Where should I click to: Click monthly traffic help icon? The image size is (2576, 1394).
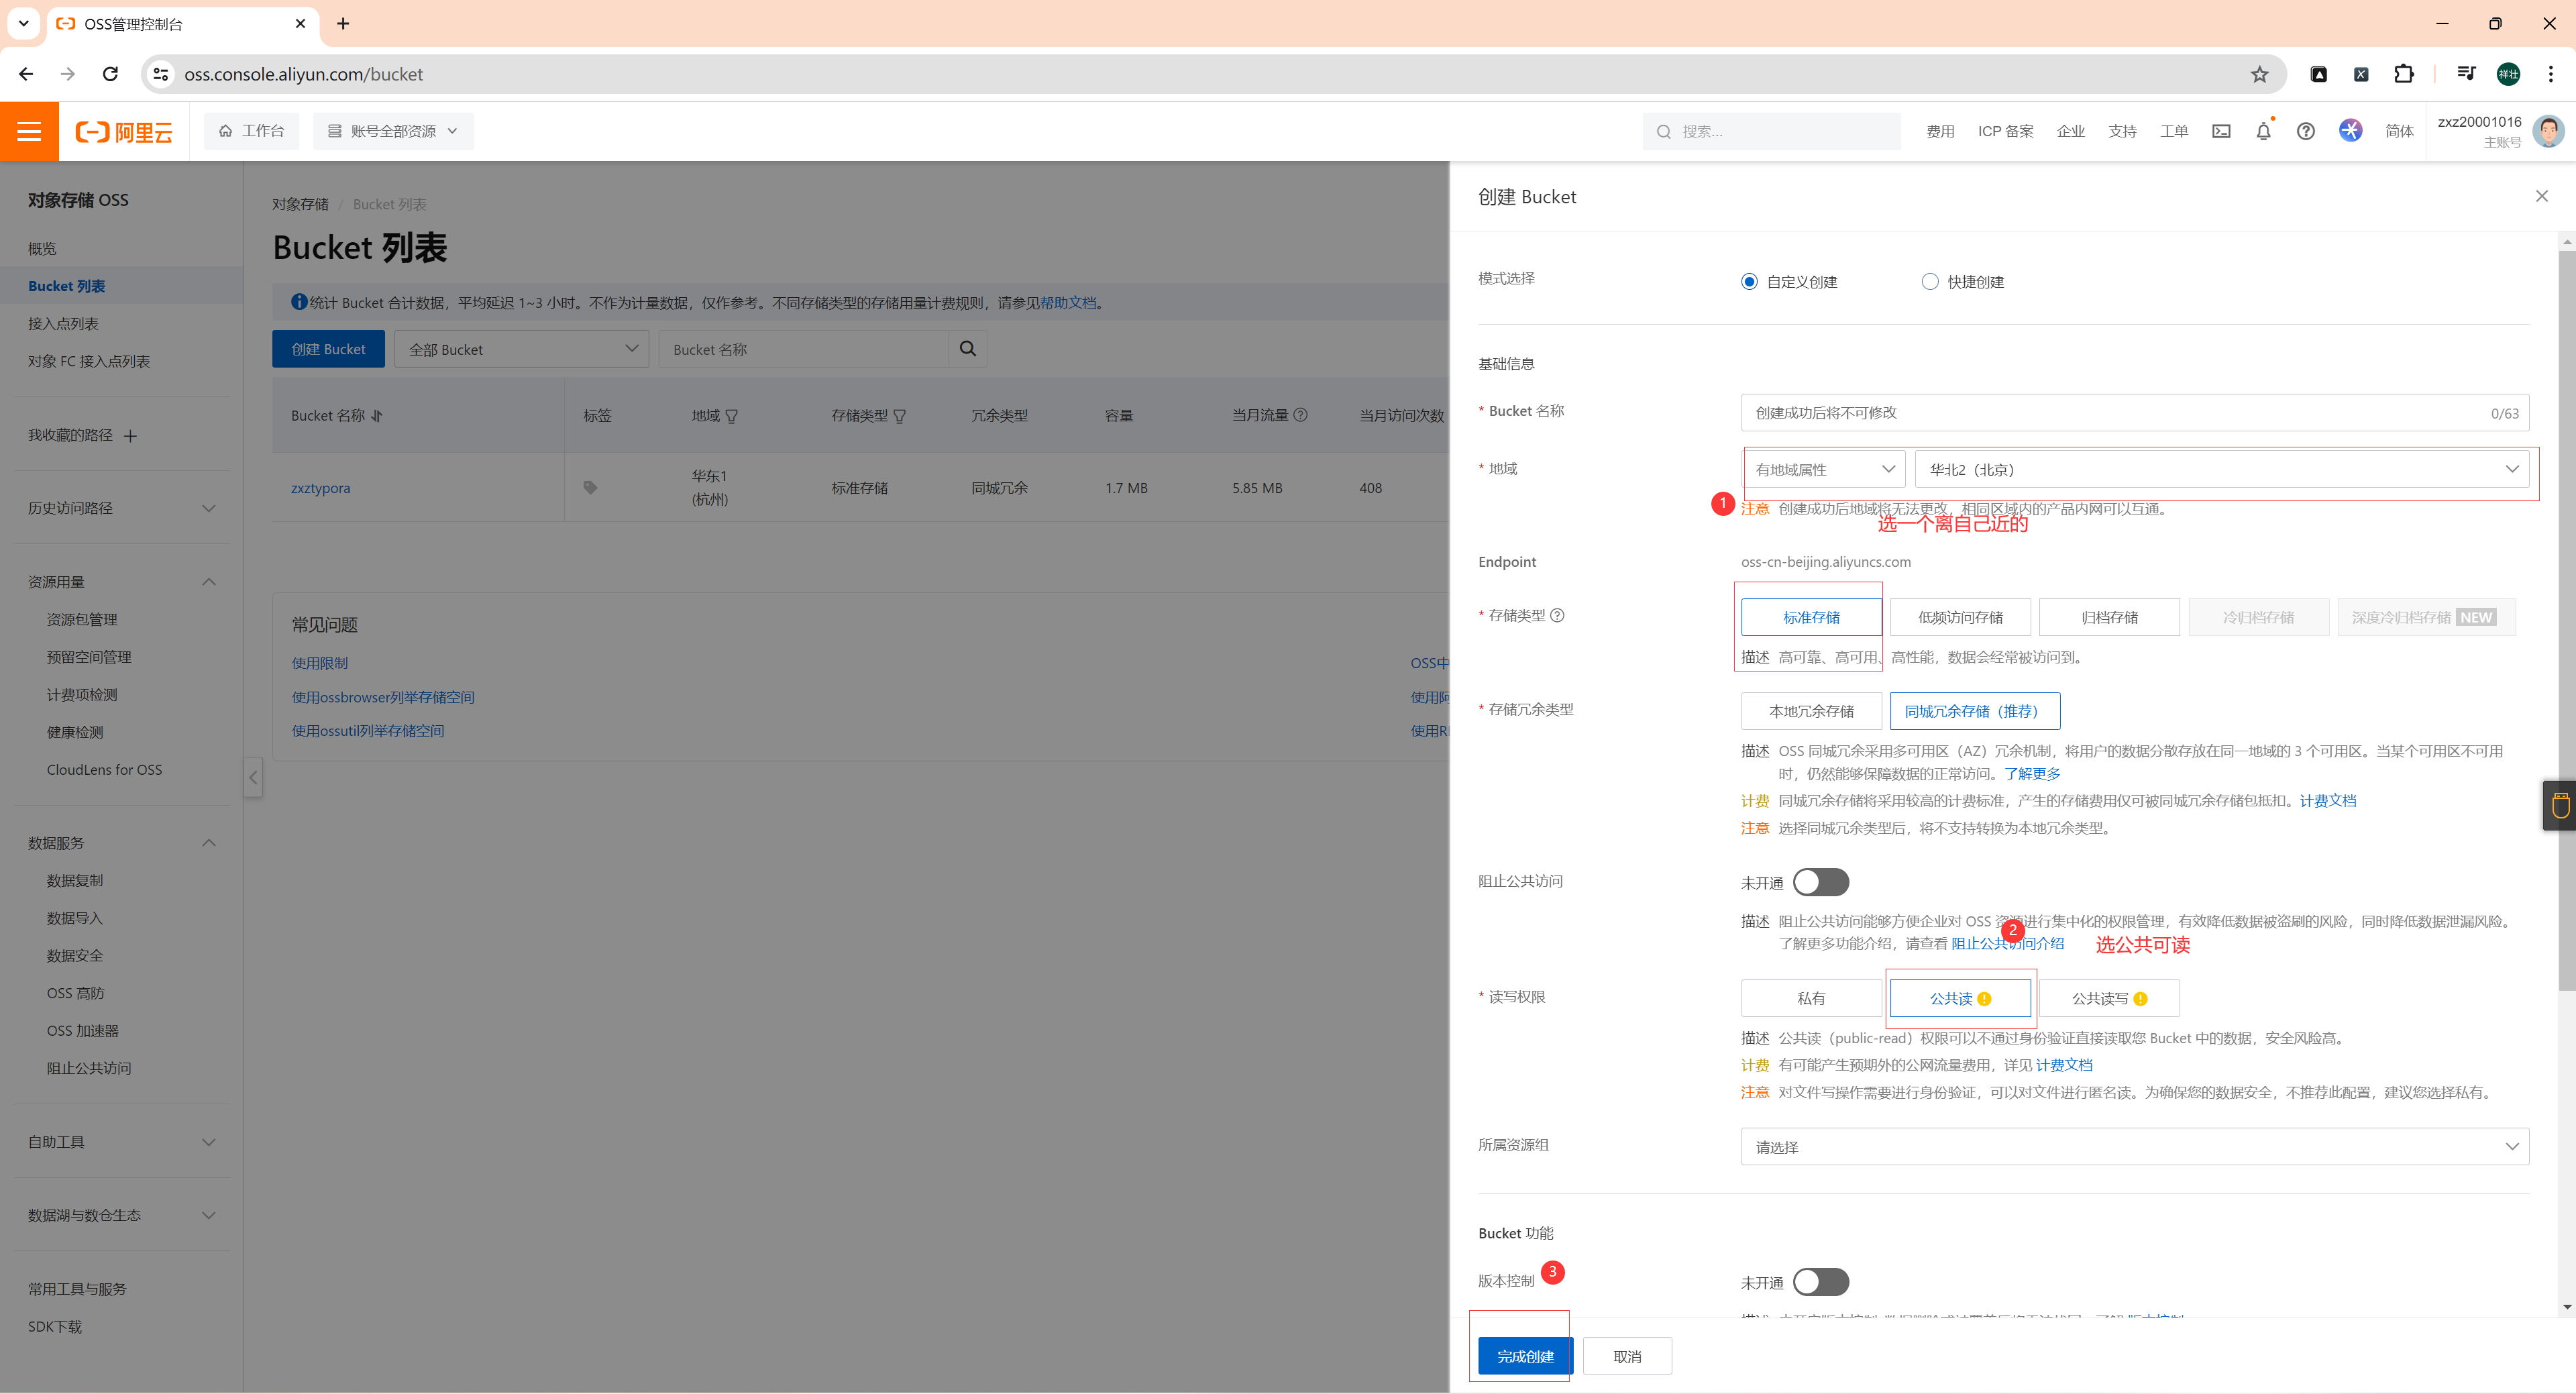pyautogui.click(x=1301, y=415)
